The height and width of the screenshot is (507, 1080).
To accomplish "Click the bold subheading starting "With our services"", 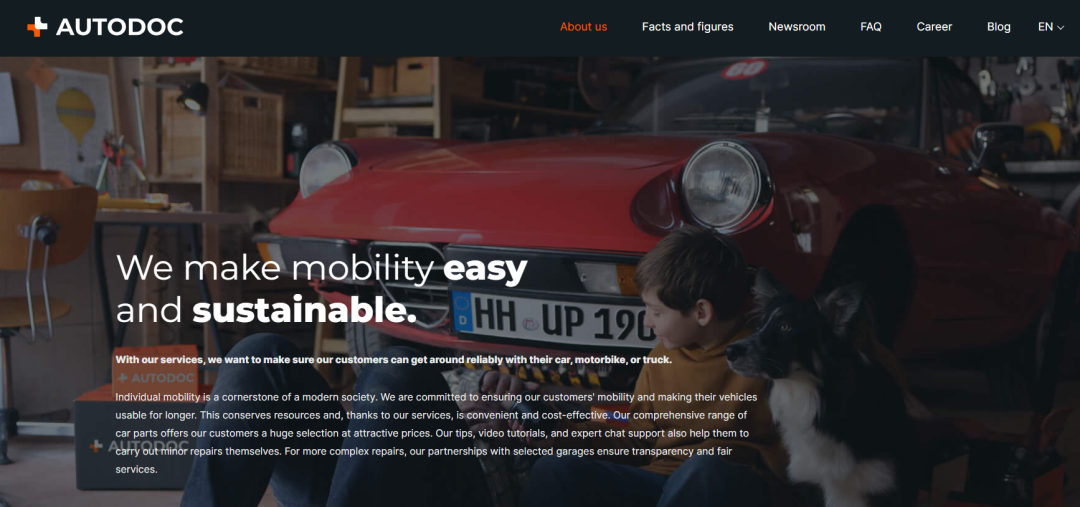I will [x=393, y=360].
